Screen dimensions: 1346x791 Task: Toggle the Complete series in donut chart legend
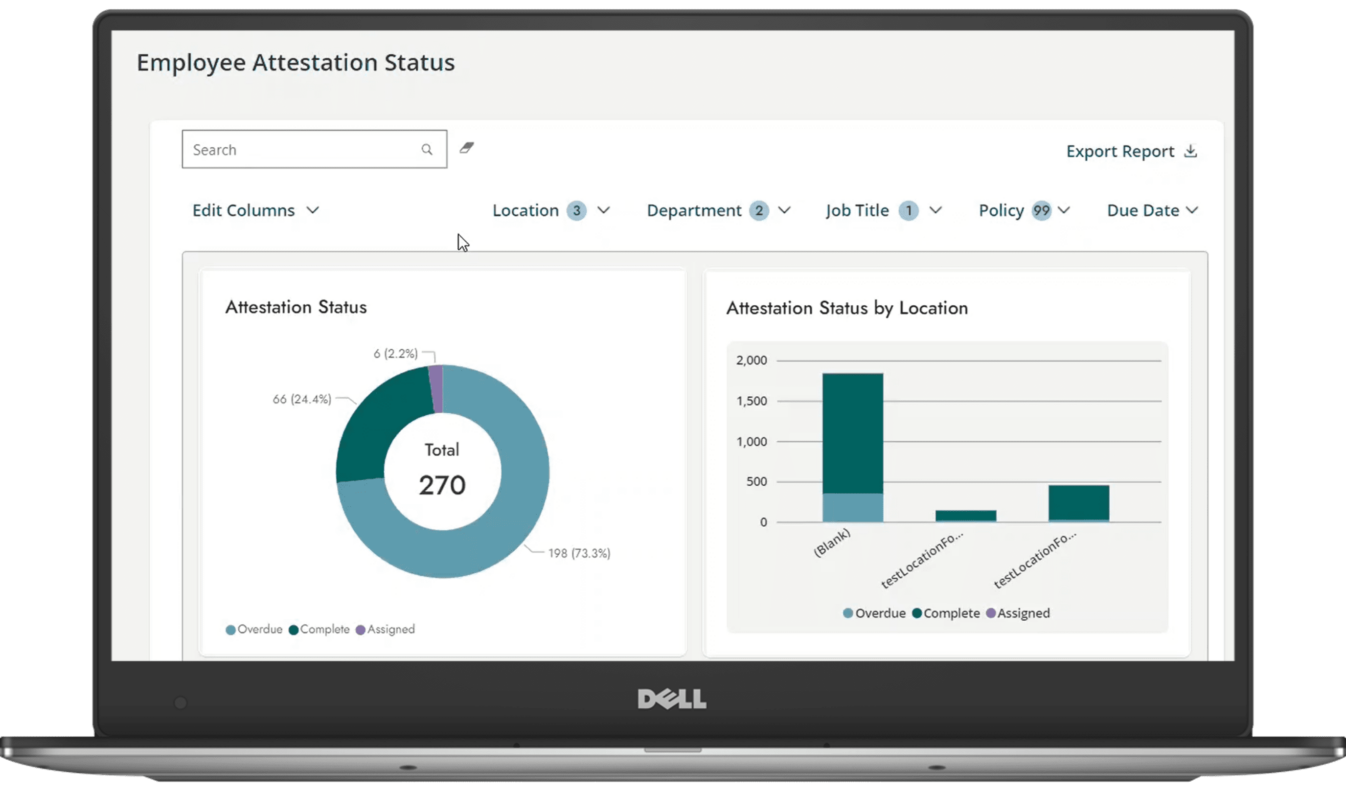coord(292,629)
